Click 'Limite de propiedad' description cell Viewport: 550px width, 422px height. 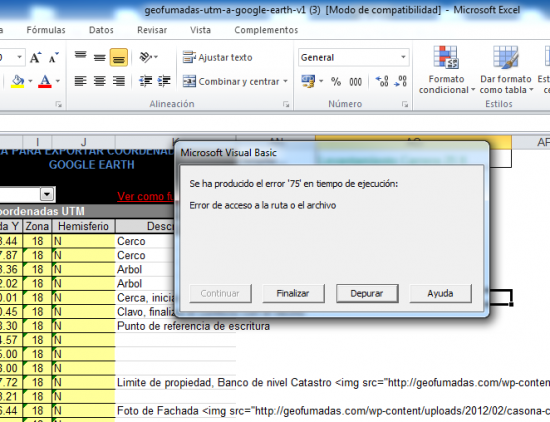click(x=333, y=382)
